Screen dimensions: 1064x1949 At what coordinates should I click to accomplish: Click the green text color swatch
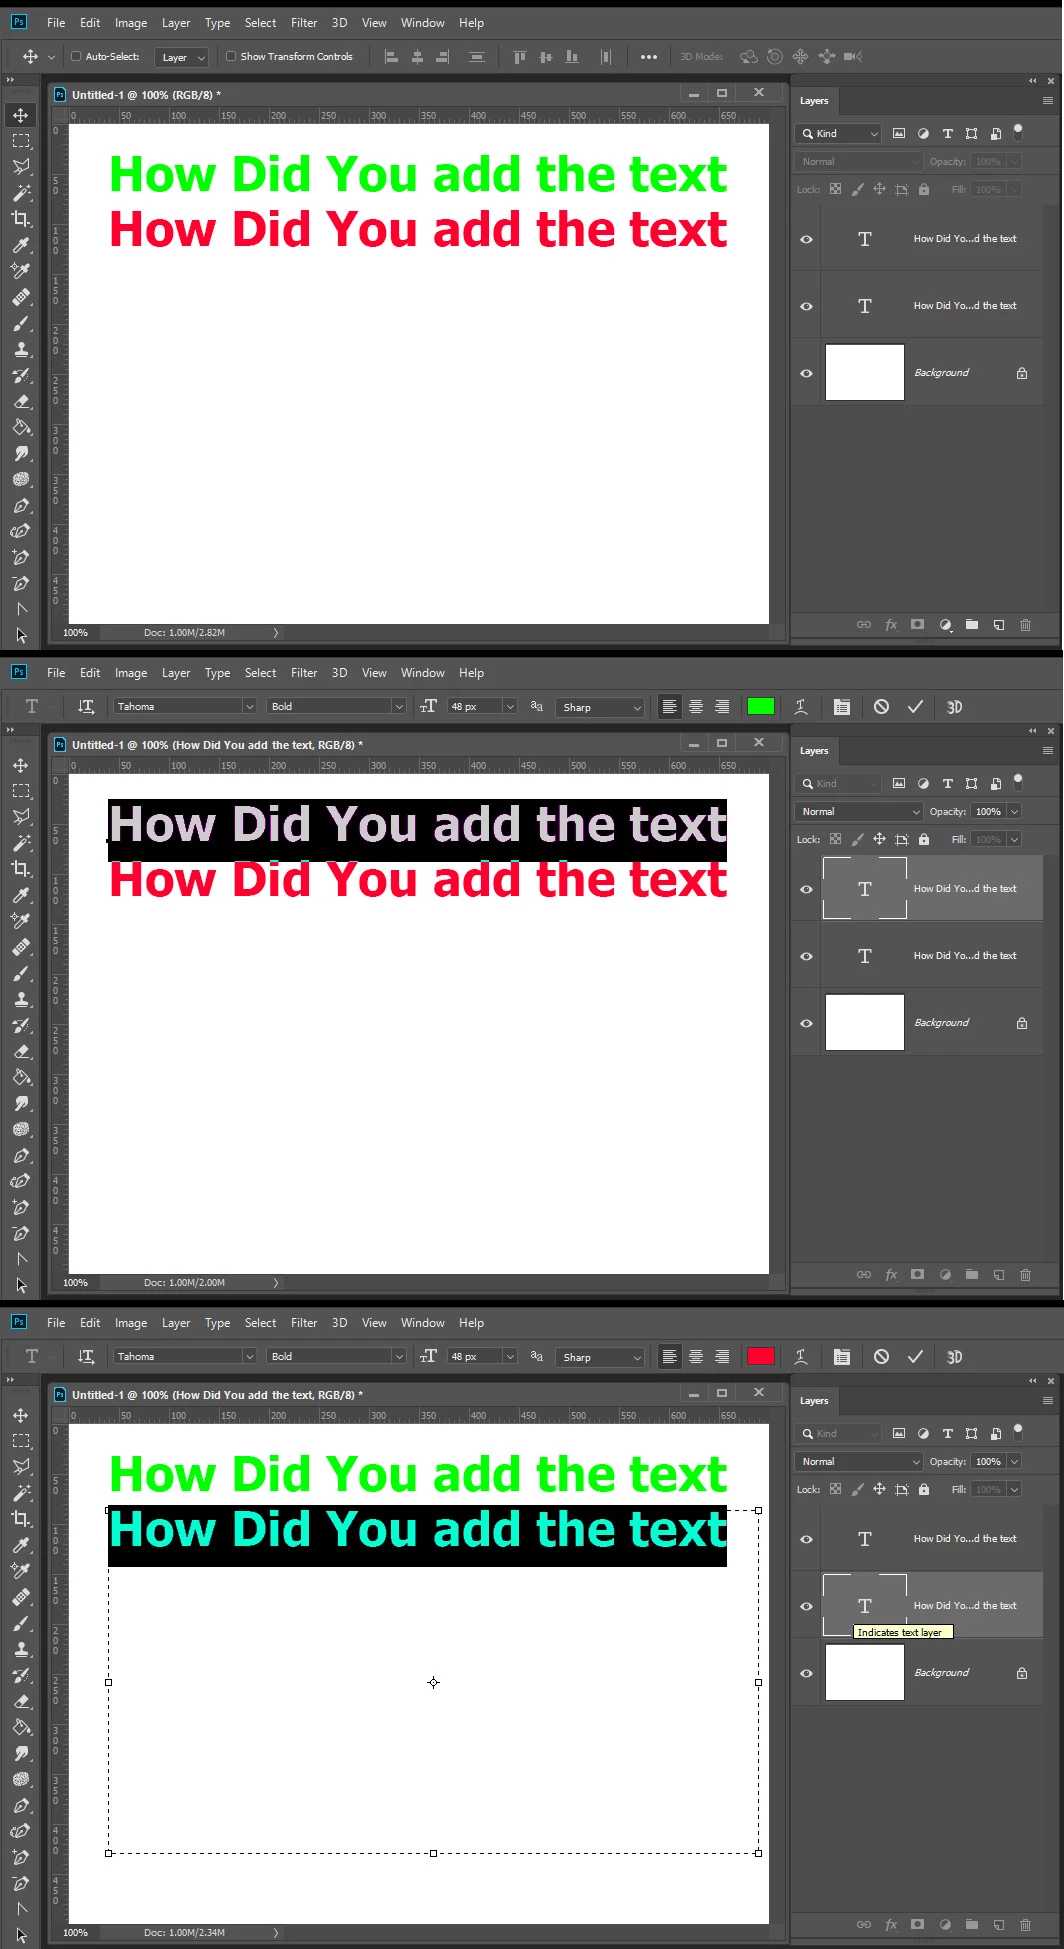tap(761, 706)
